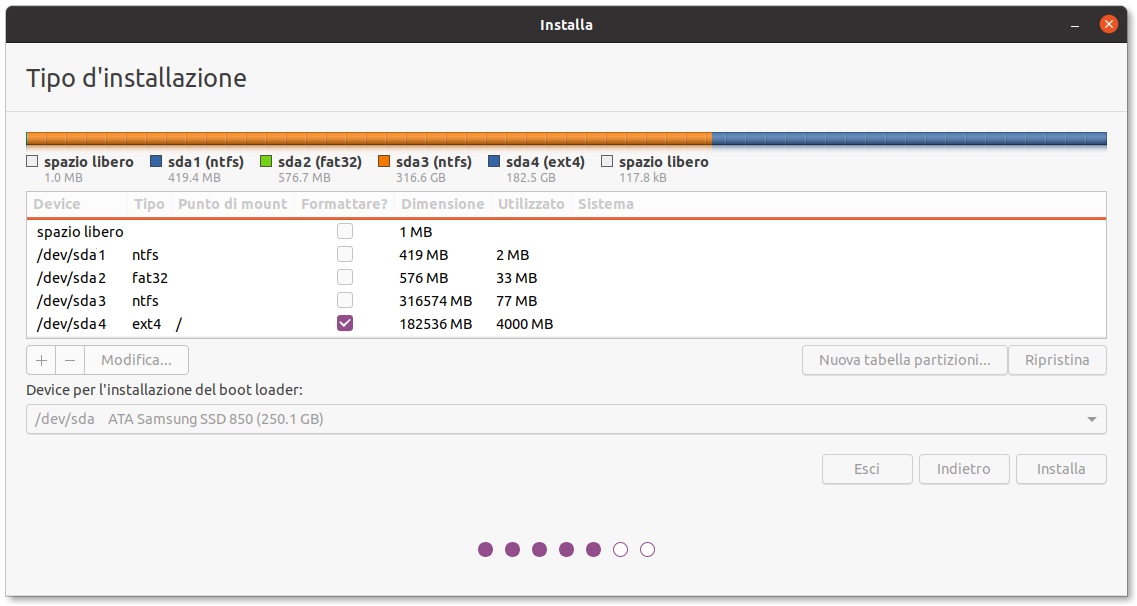The width and height of the screenshot is (1137, 606).
Task: Click the minus icon to remove partition
Action: pyautogui.click(x=69, y=360)
